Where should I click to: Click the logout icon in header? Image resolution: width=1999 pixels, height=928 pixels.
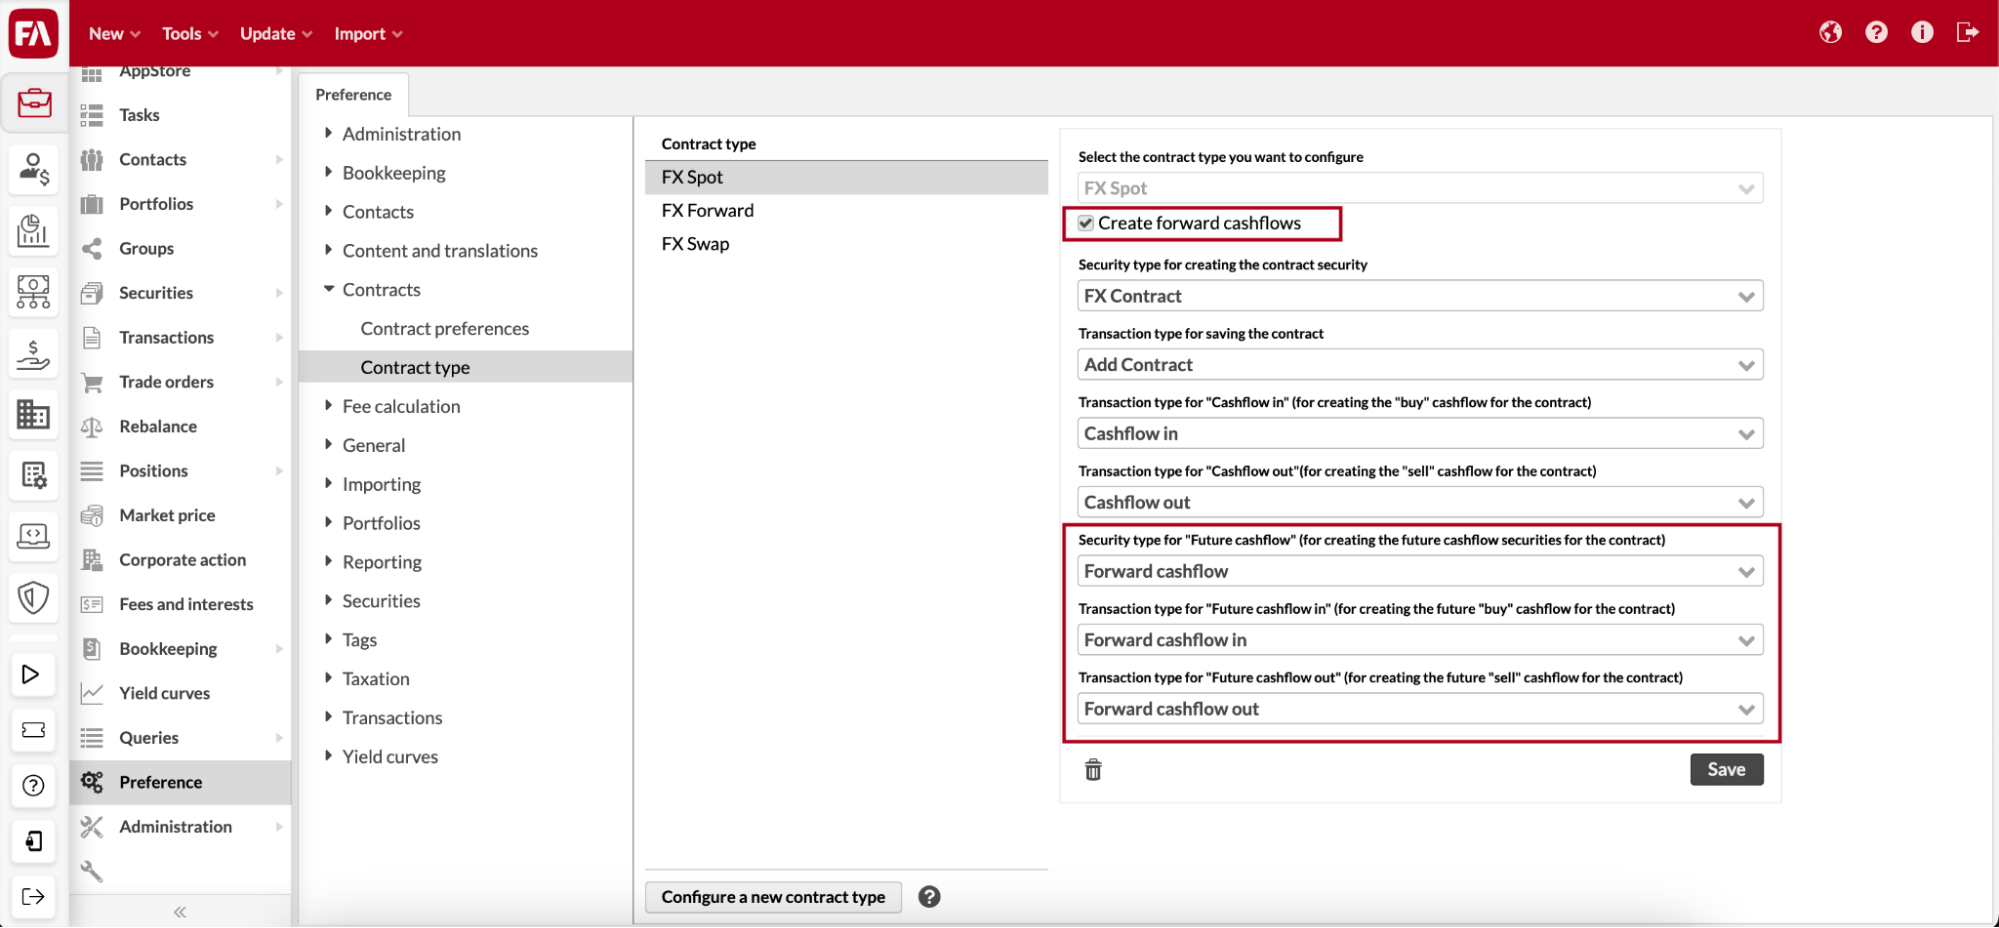1967,33
